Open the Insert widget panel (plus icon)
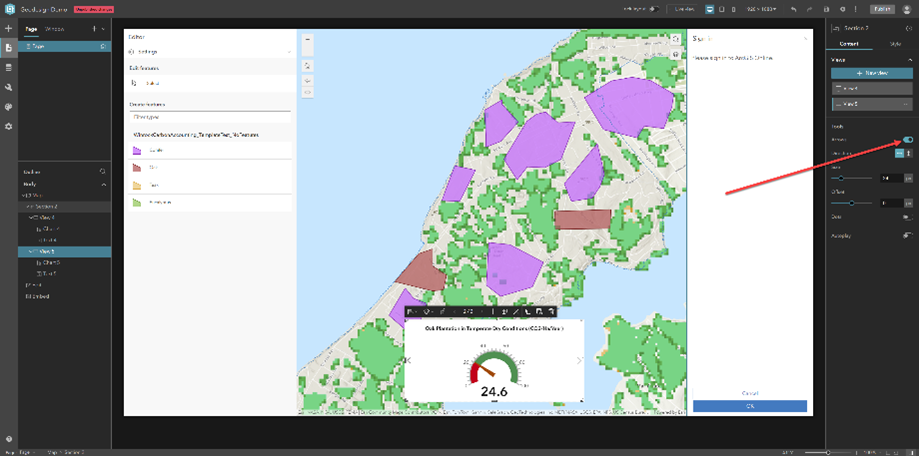This screenshot has height=456, width=919. tap(8, 28)
